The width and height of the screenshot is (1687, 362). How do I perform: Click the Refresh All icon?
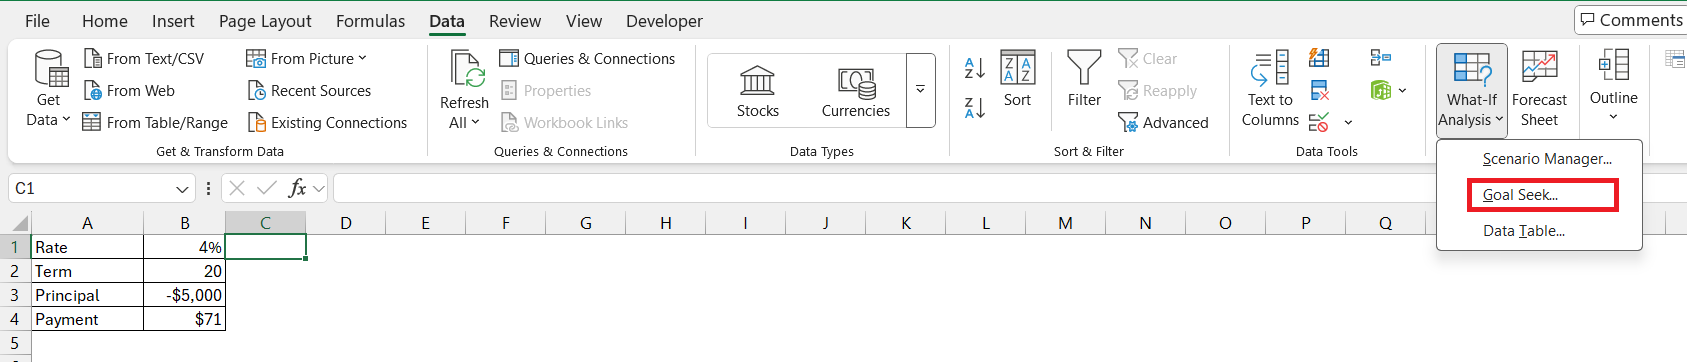point(466,70)
